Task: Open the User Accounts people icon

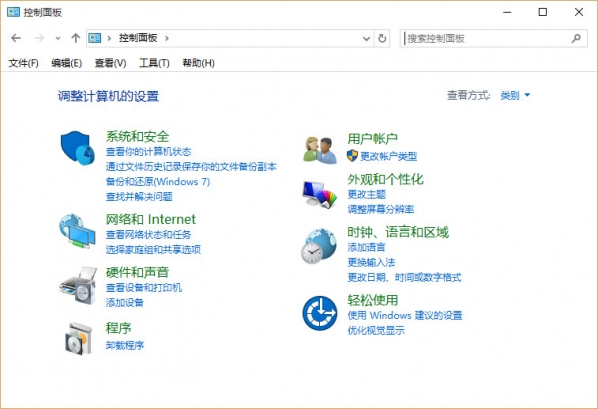Action: pyautogui.click(x=320, y=150)
